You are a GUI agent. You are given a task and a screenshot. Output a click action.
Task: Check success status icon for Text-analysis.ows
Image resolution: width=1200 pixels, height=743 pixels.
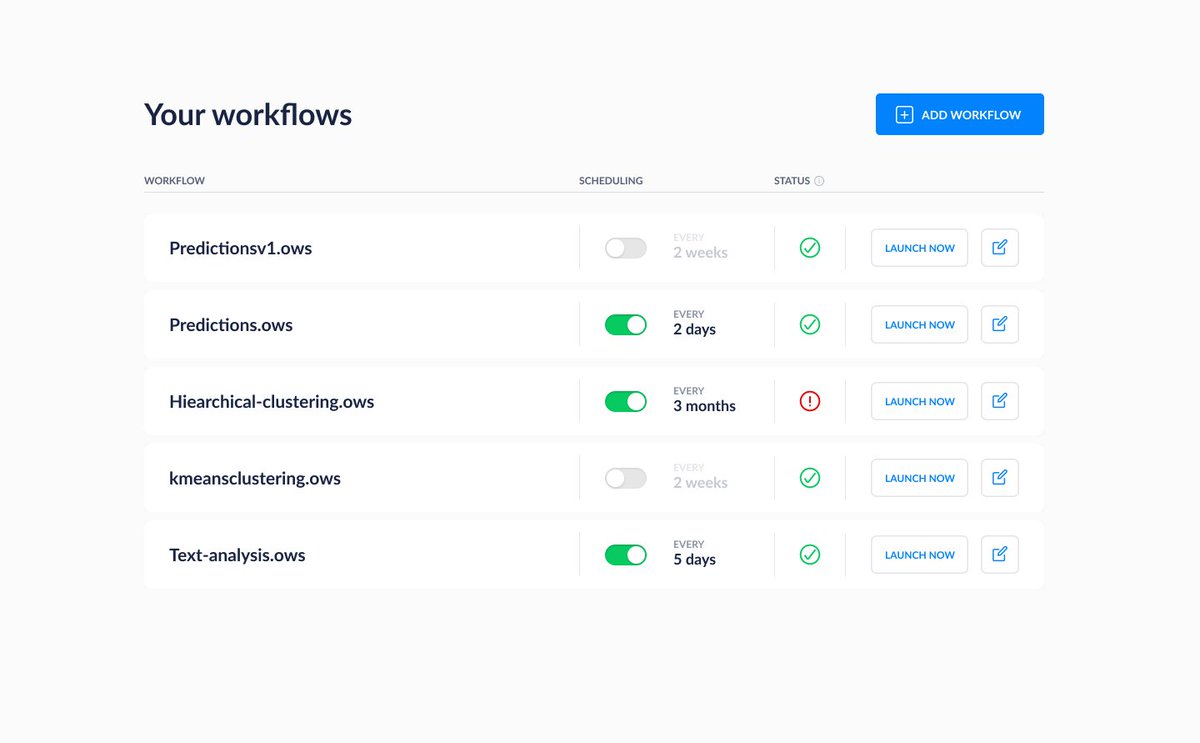pyautogui.click(x=810, y=555)
